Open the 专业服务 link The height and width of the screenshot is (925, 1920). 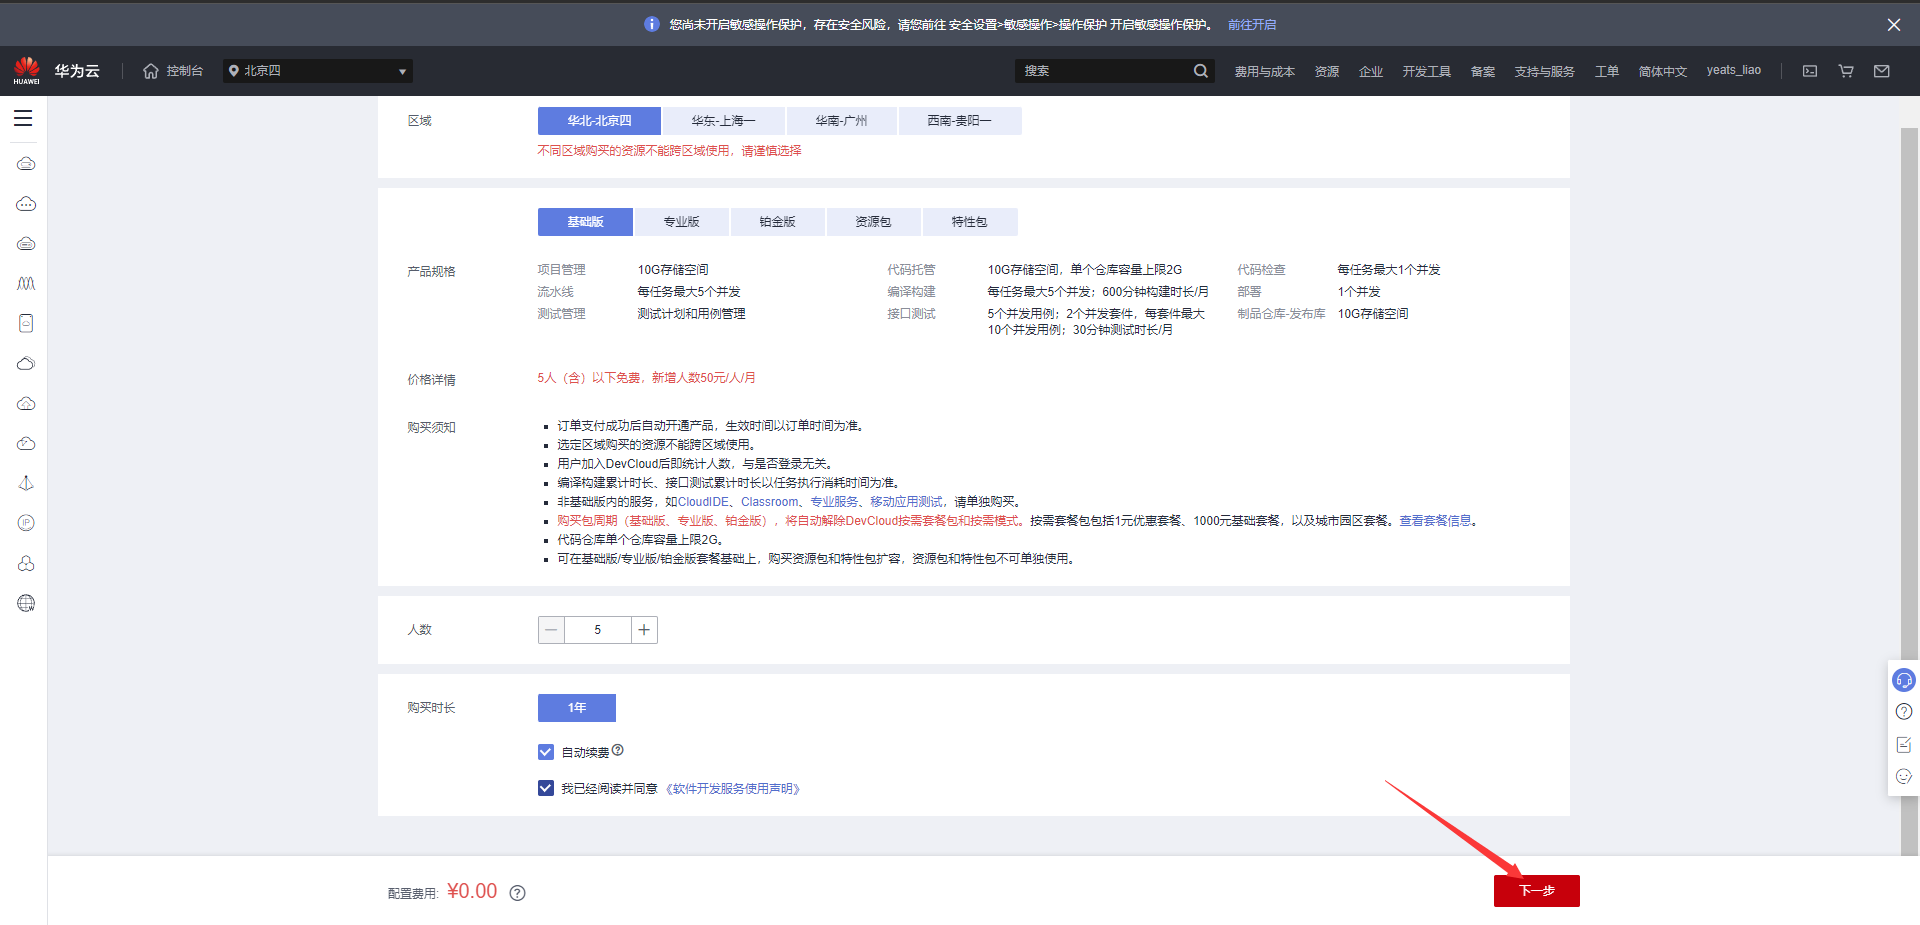click(834, 502)
